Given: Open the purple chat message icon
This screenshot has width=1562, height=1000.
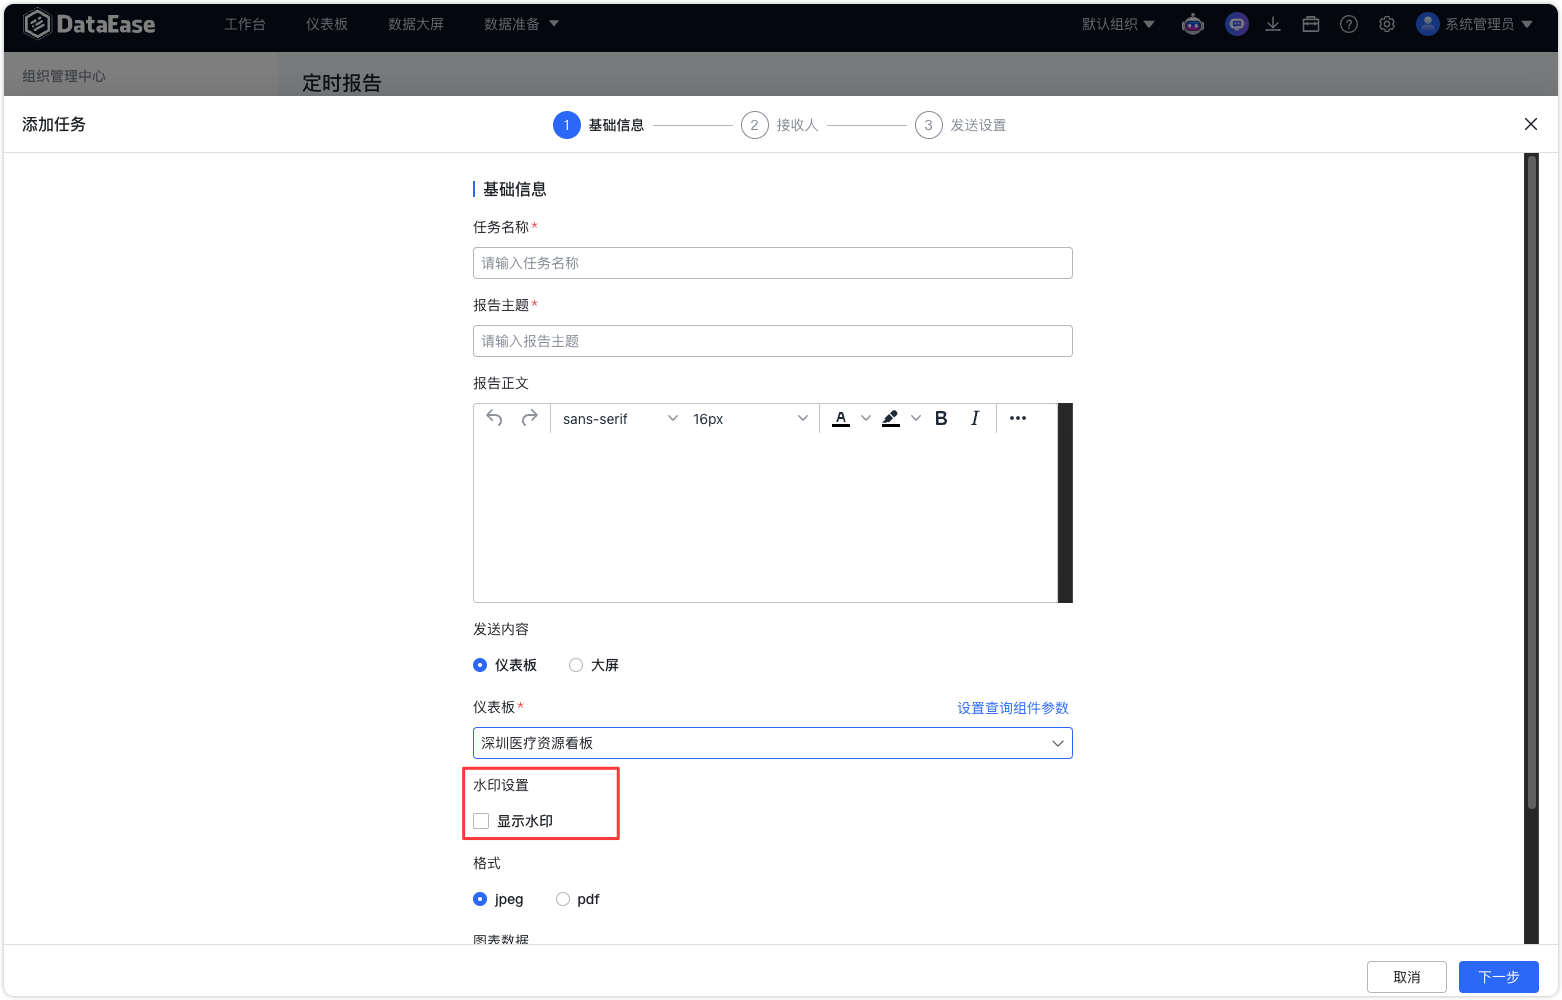Looking at the screenshot, I should [1237, 24].
